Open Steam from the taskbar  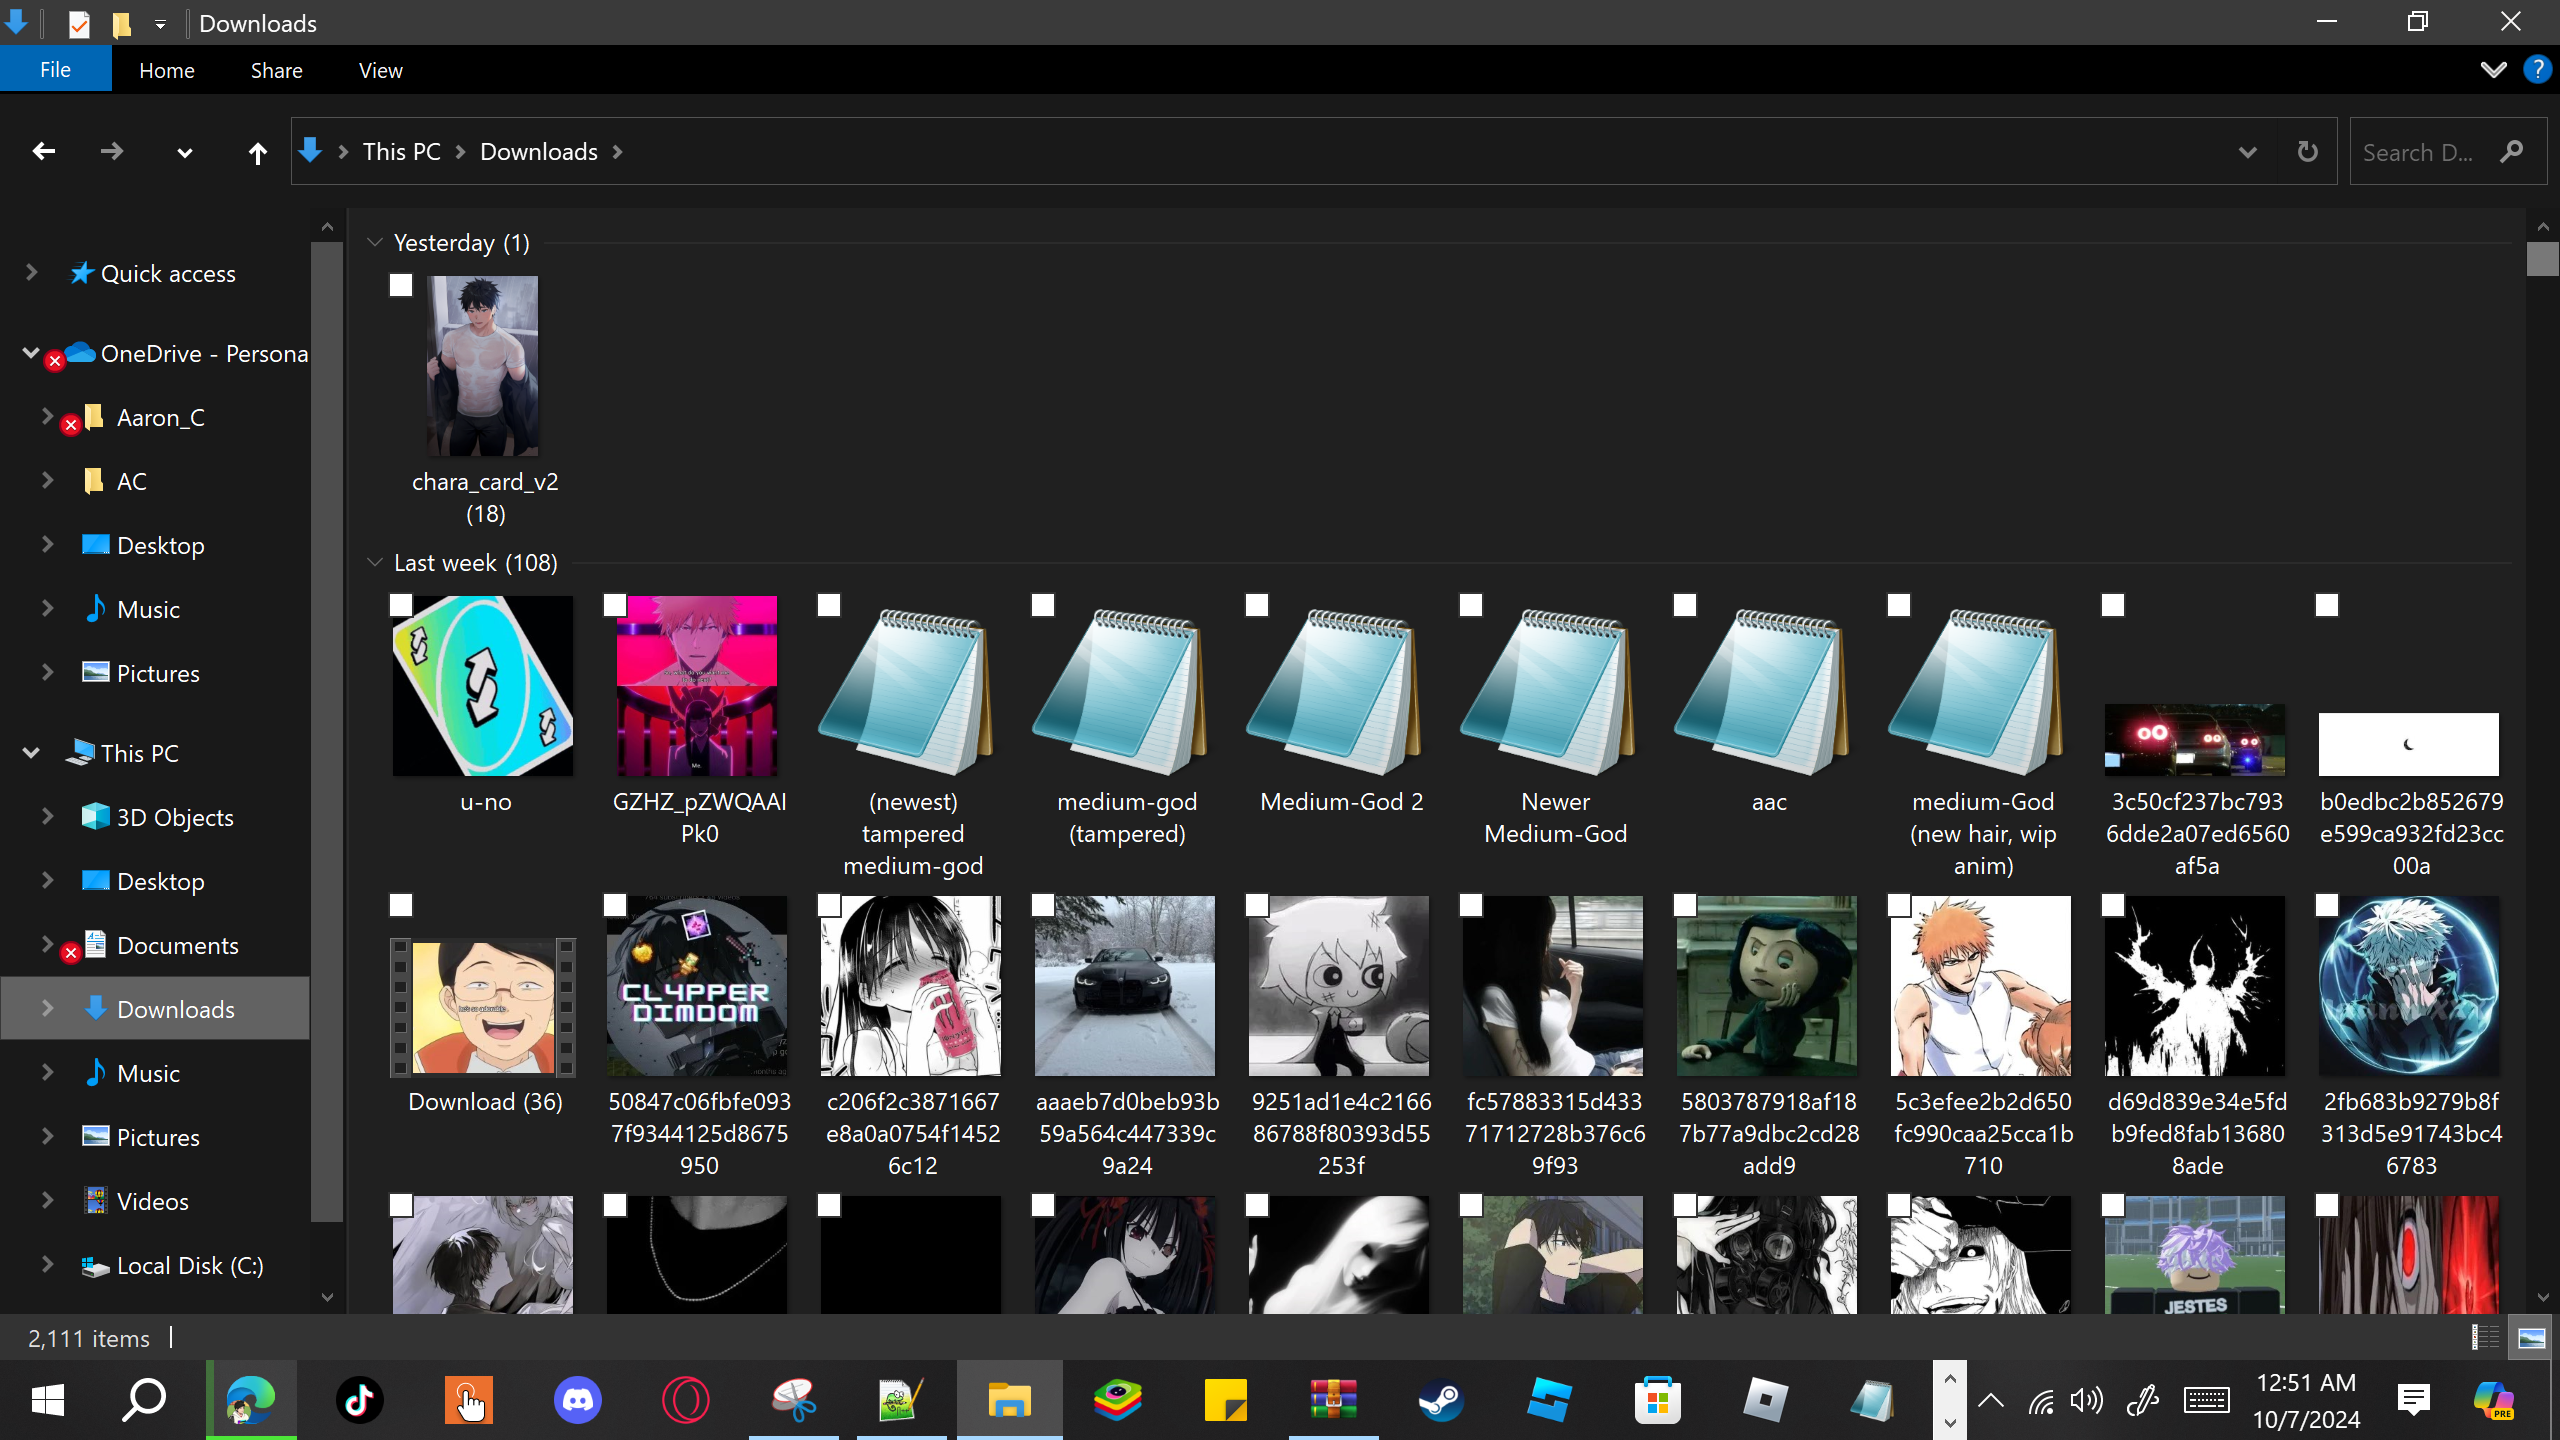(x=1441, y=1400)
